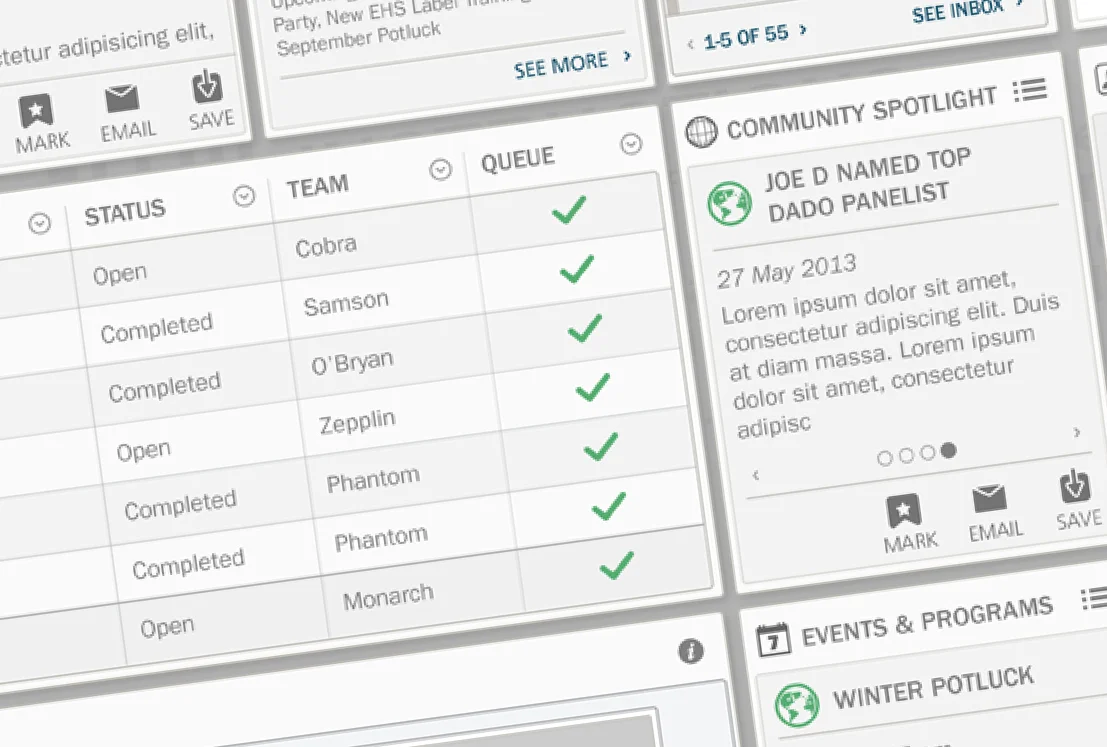This screenshot has height=747, width=1107.
Task: Open the Joe D Named Top Dado Panelist headline
Action: [868, 185]
